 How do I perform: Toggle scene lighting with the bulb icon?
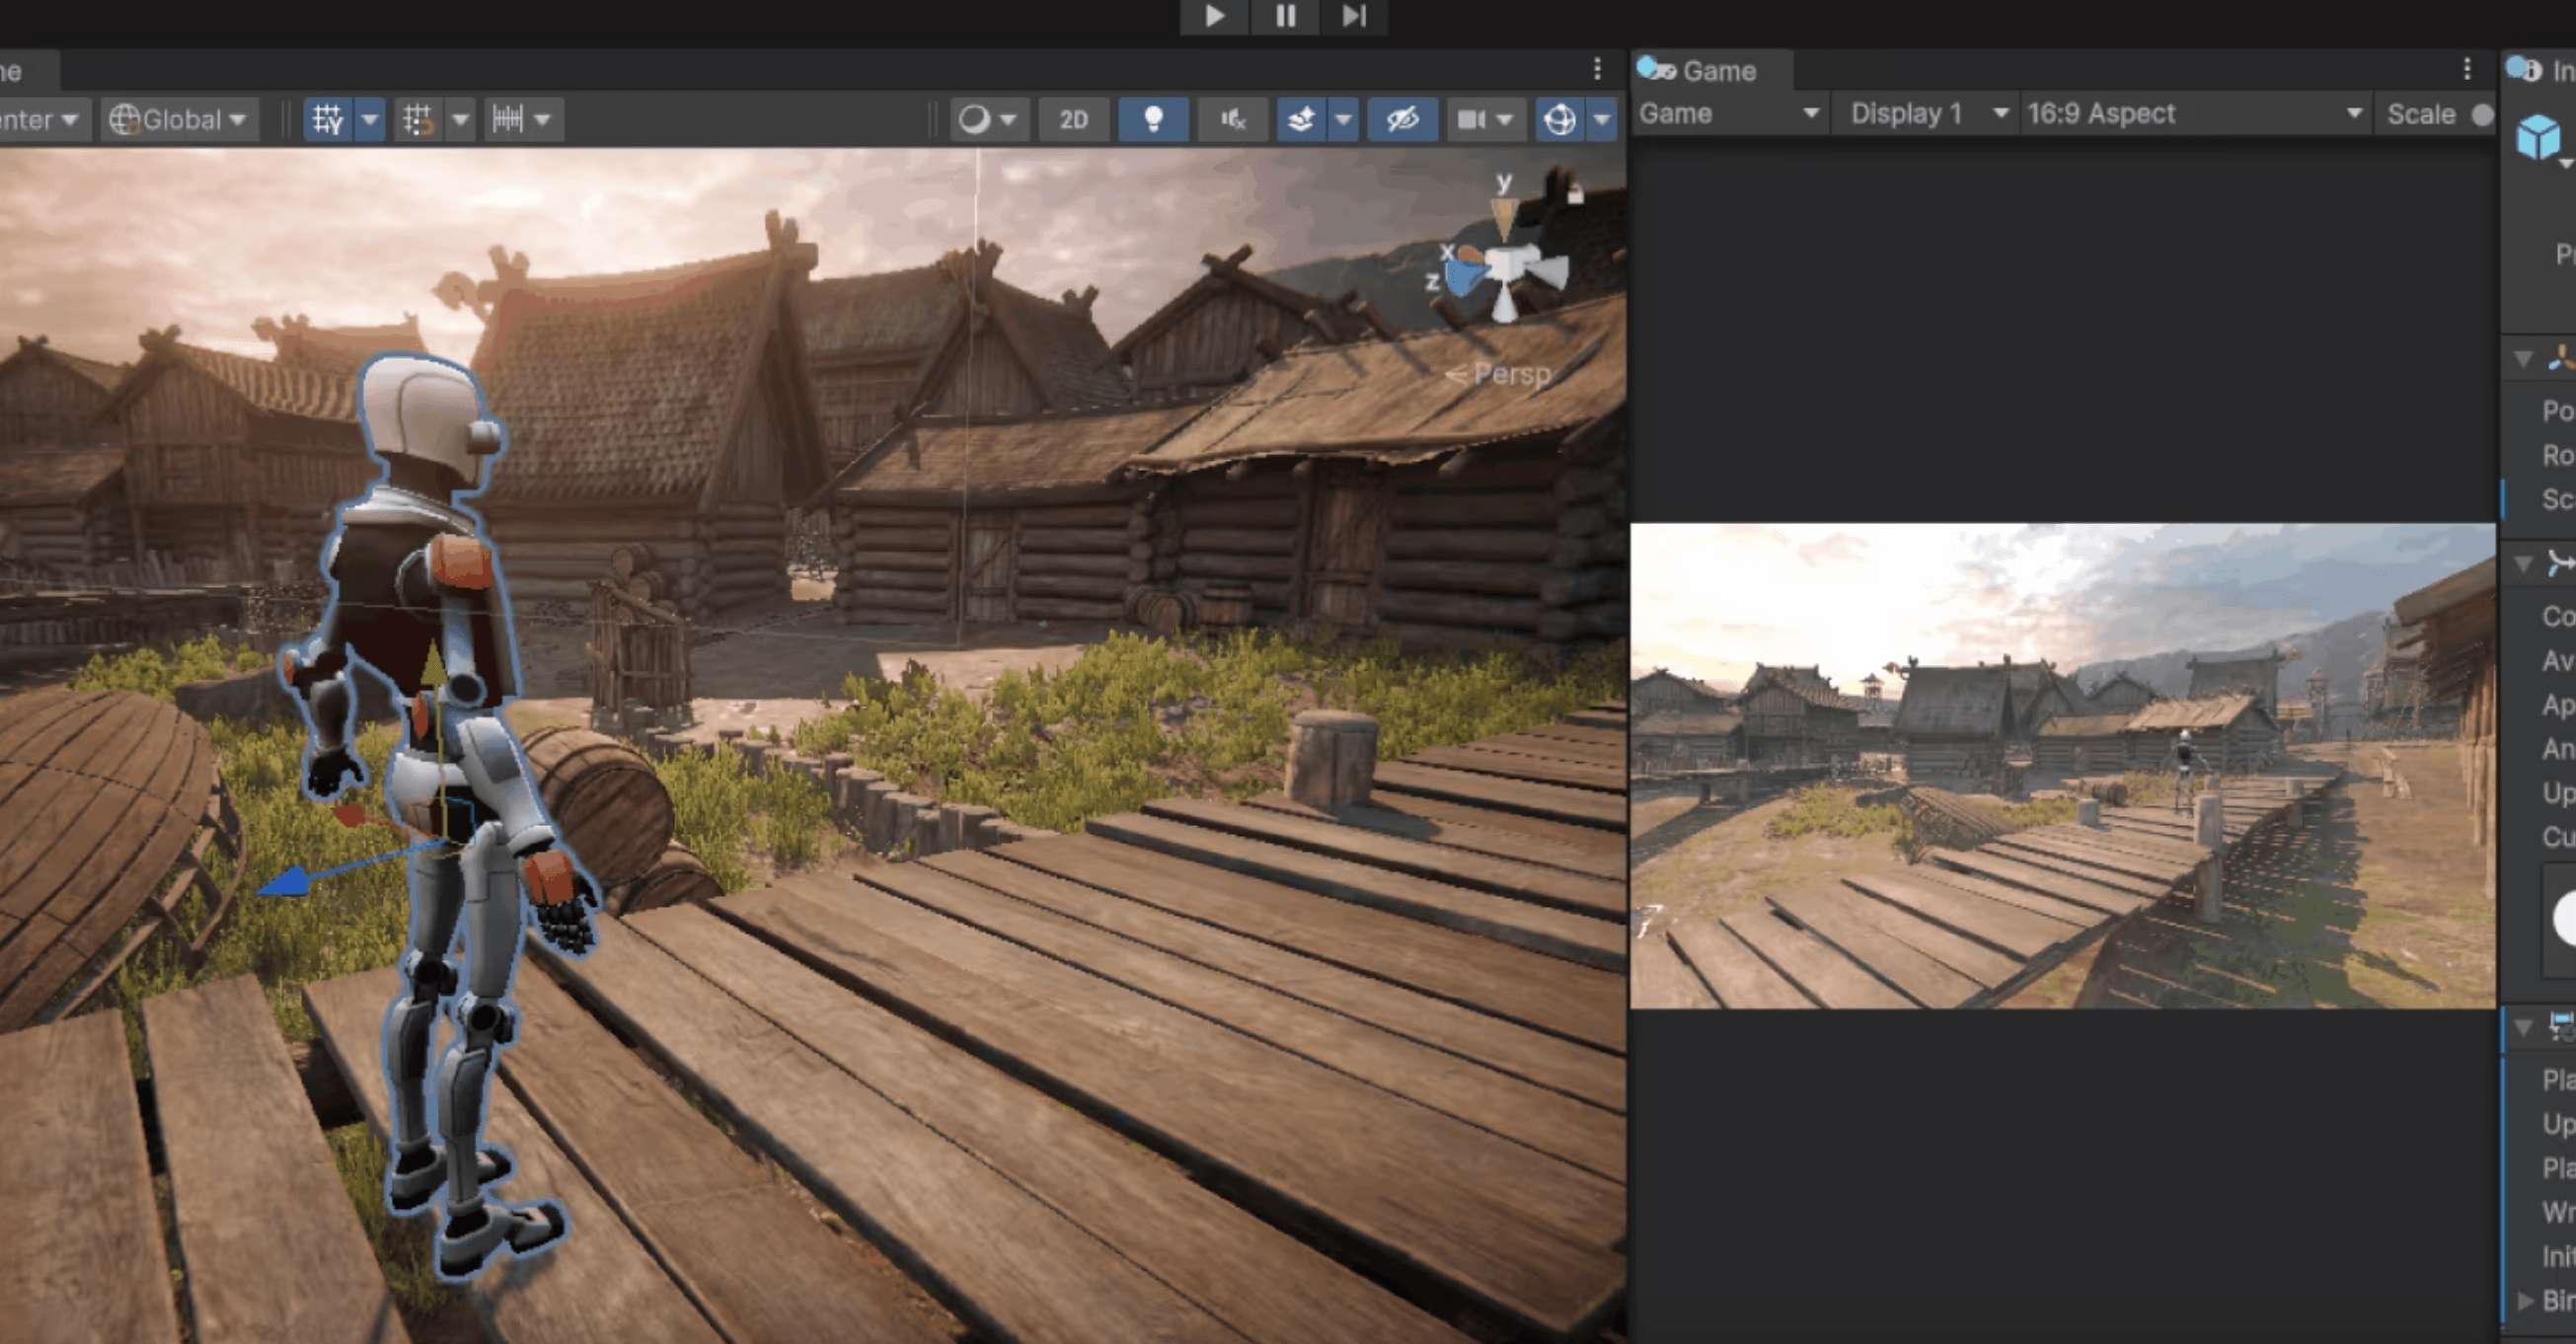pyautogui.click(x=1152, y=119)
